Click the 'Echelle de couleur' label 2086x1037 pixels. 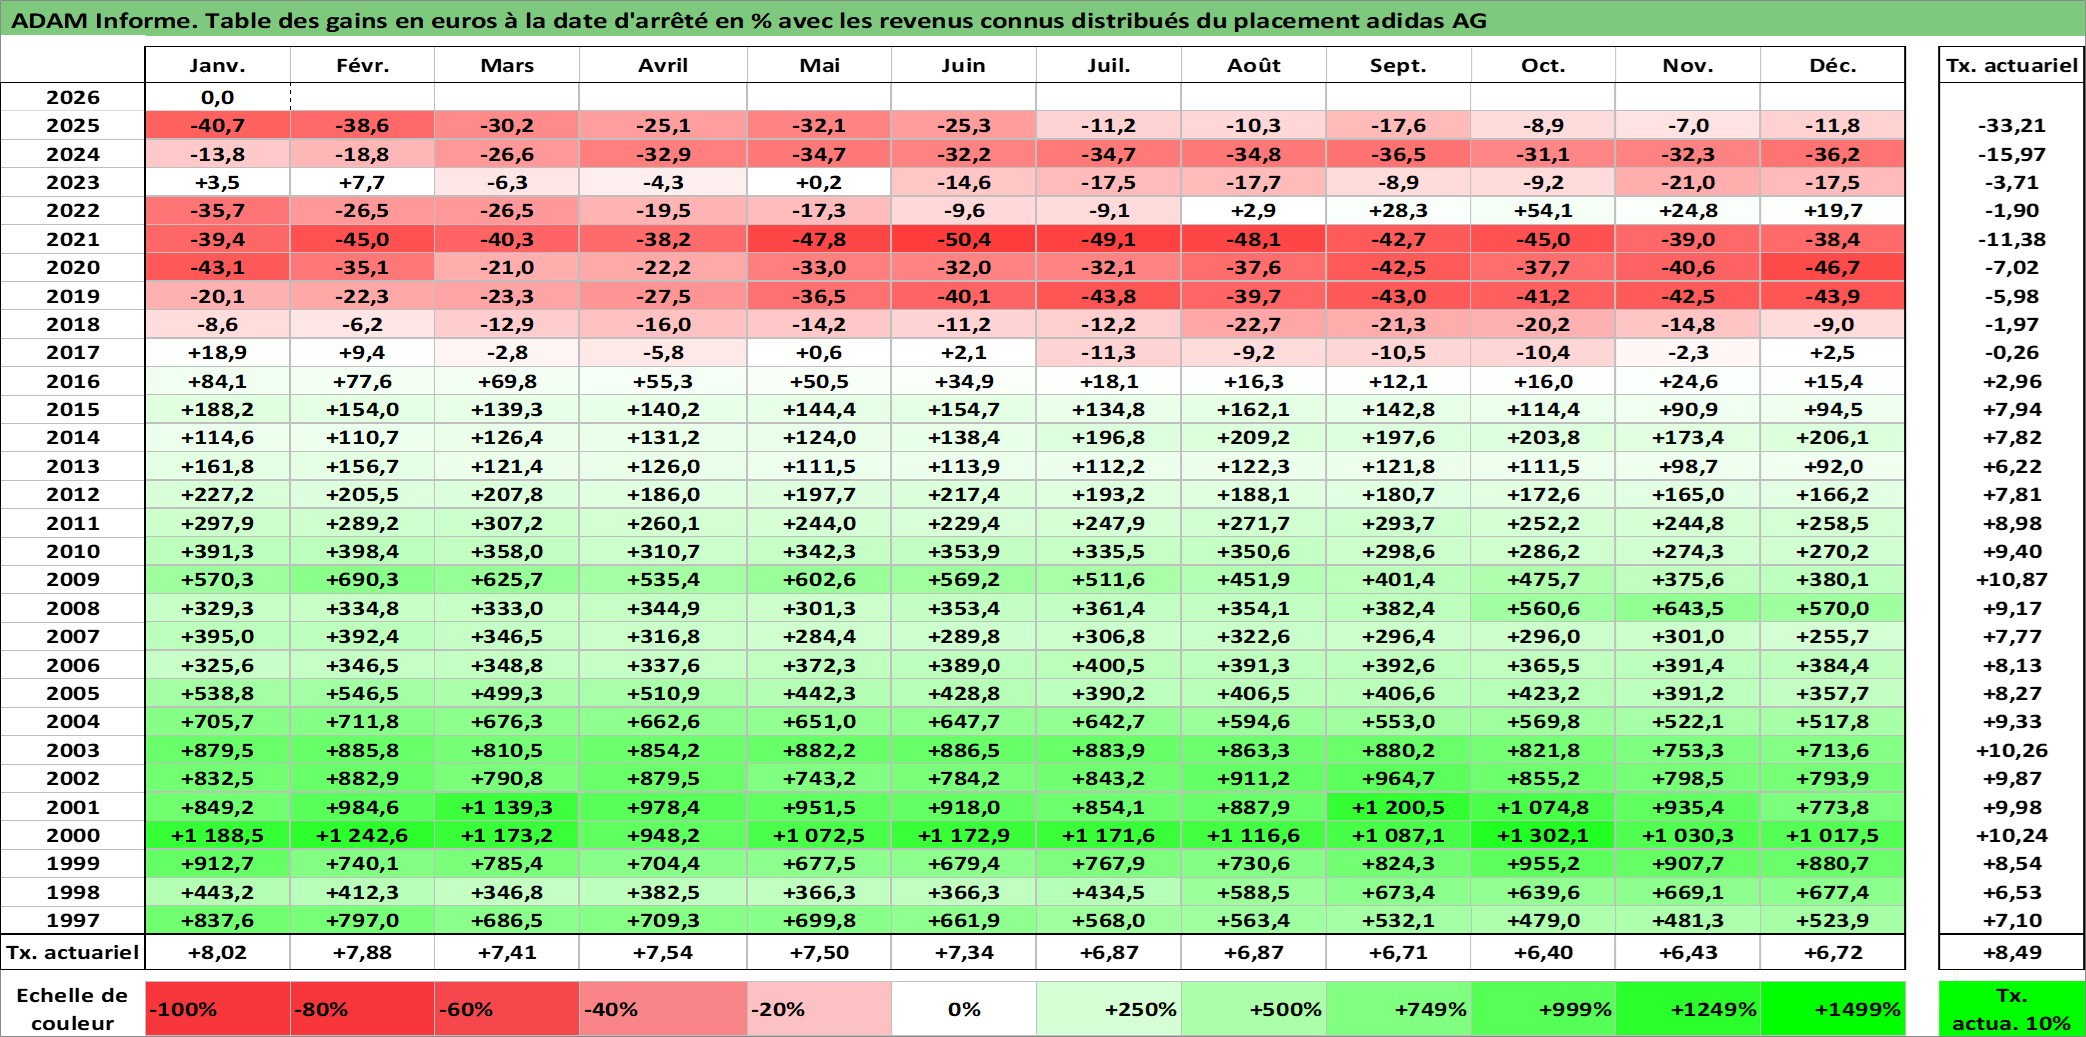click(73, 1009)
